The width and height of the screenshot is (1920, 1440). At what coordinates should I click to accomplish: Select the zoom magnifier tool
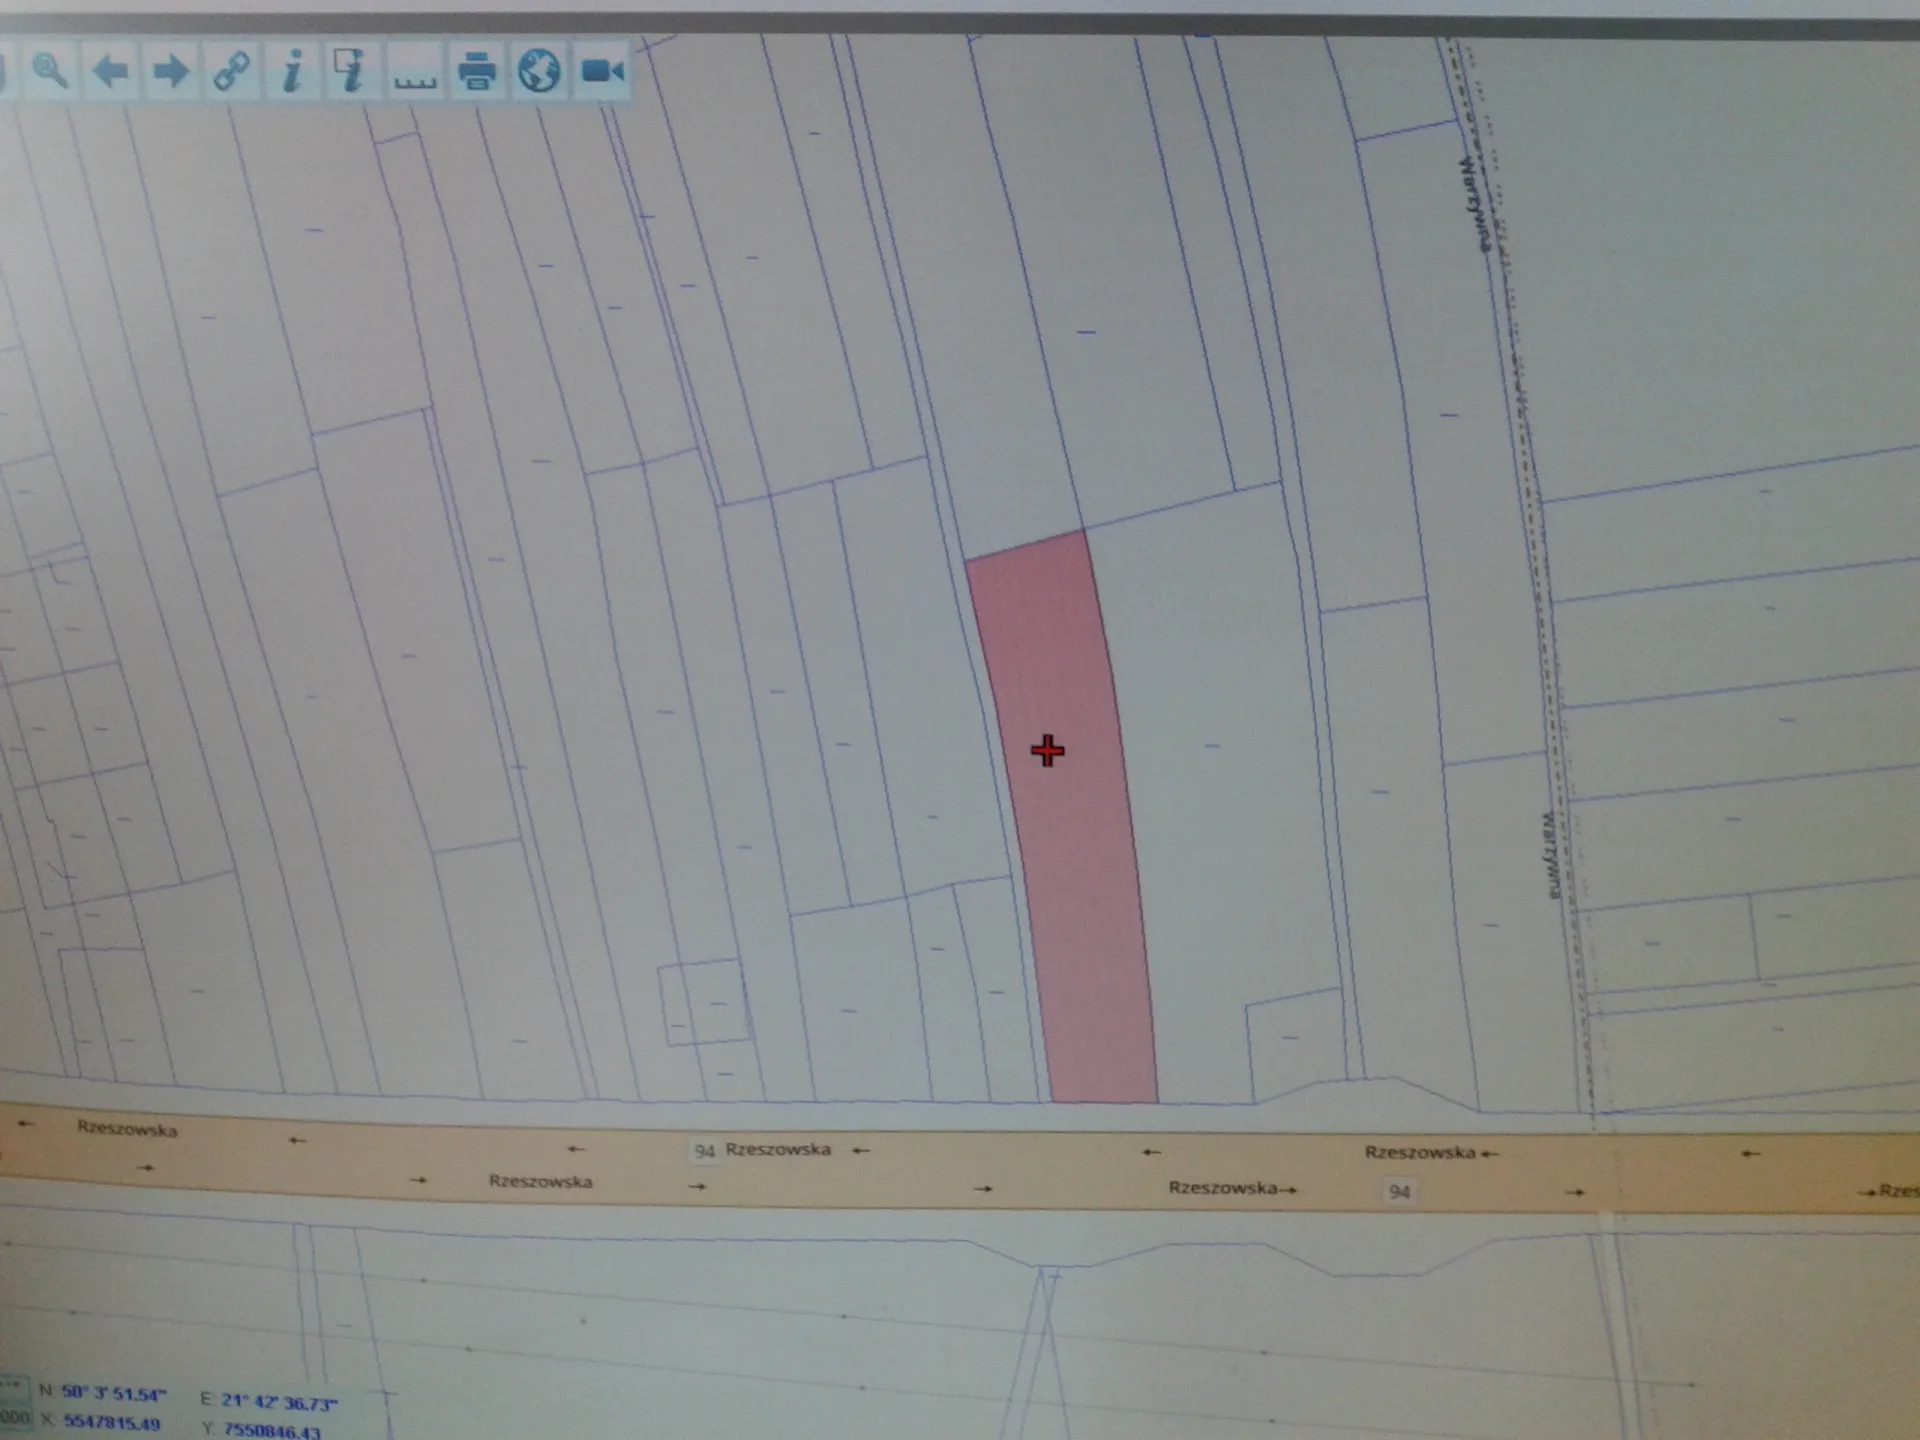coord(50,71)
